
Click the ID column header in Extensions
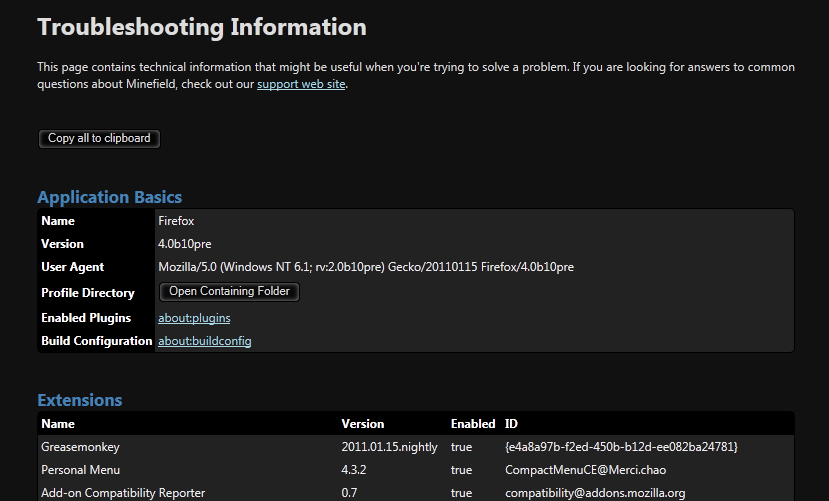pos(511,424)
